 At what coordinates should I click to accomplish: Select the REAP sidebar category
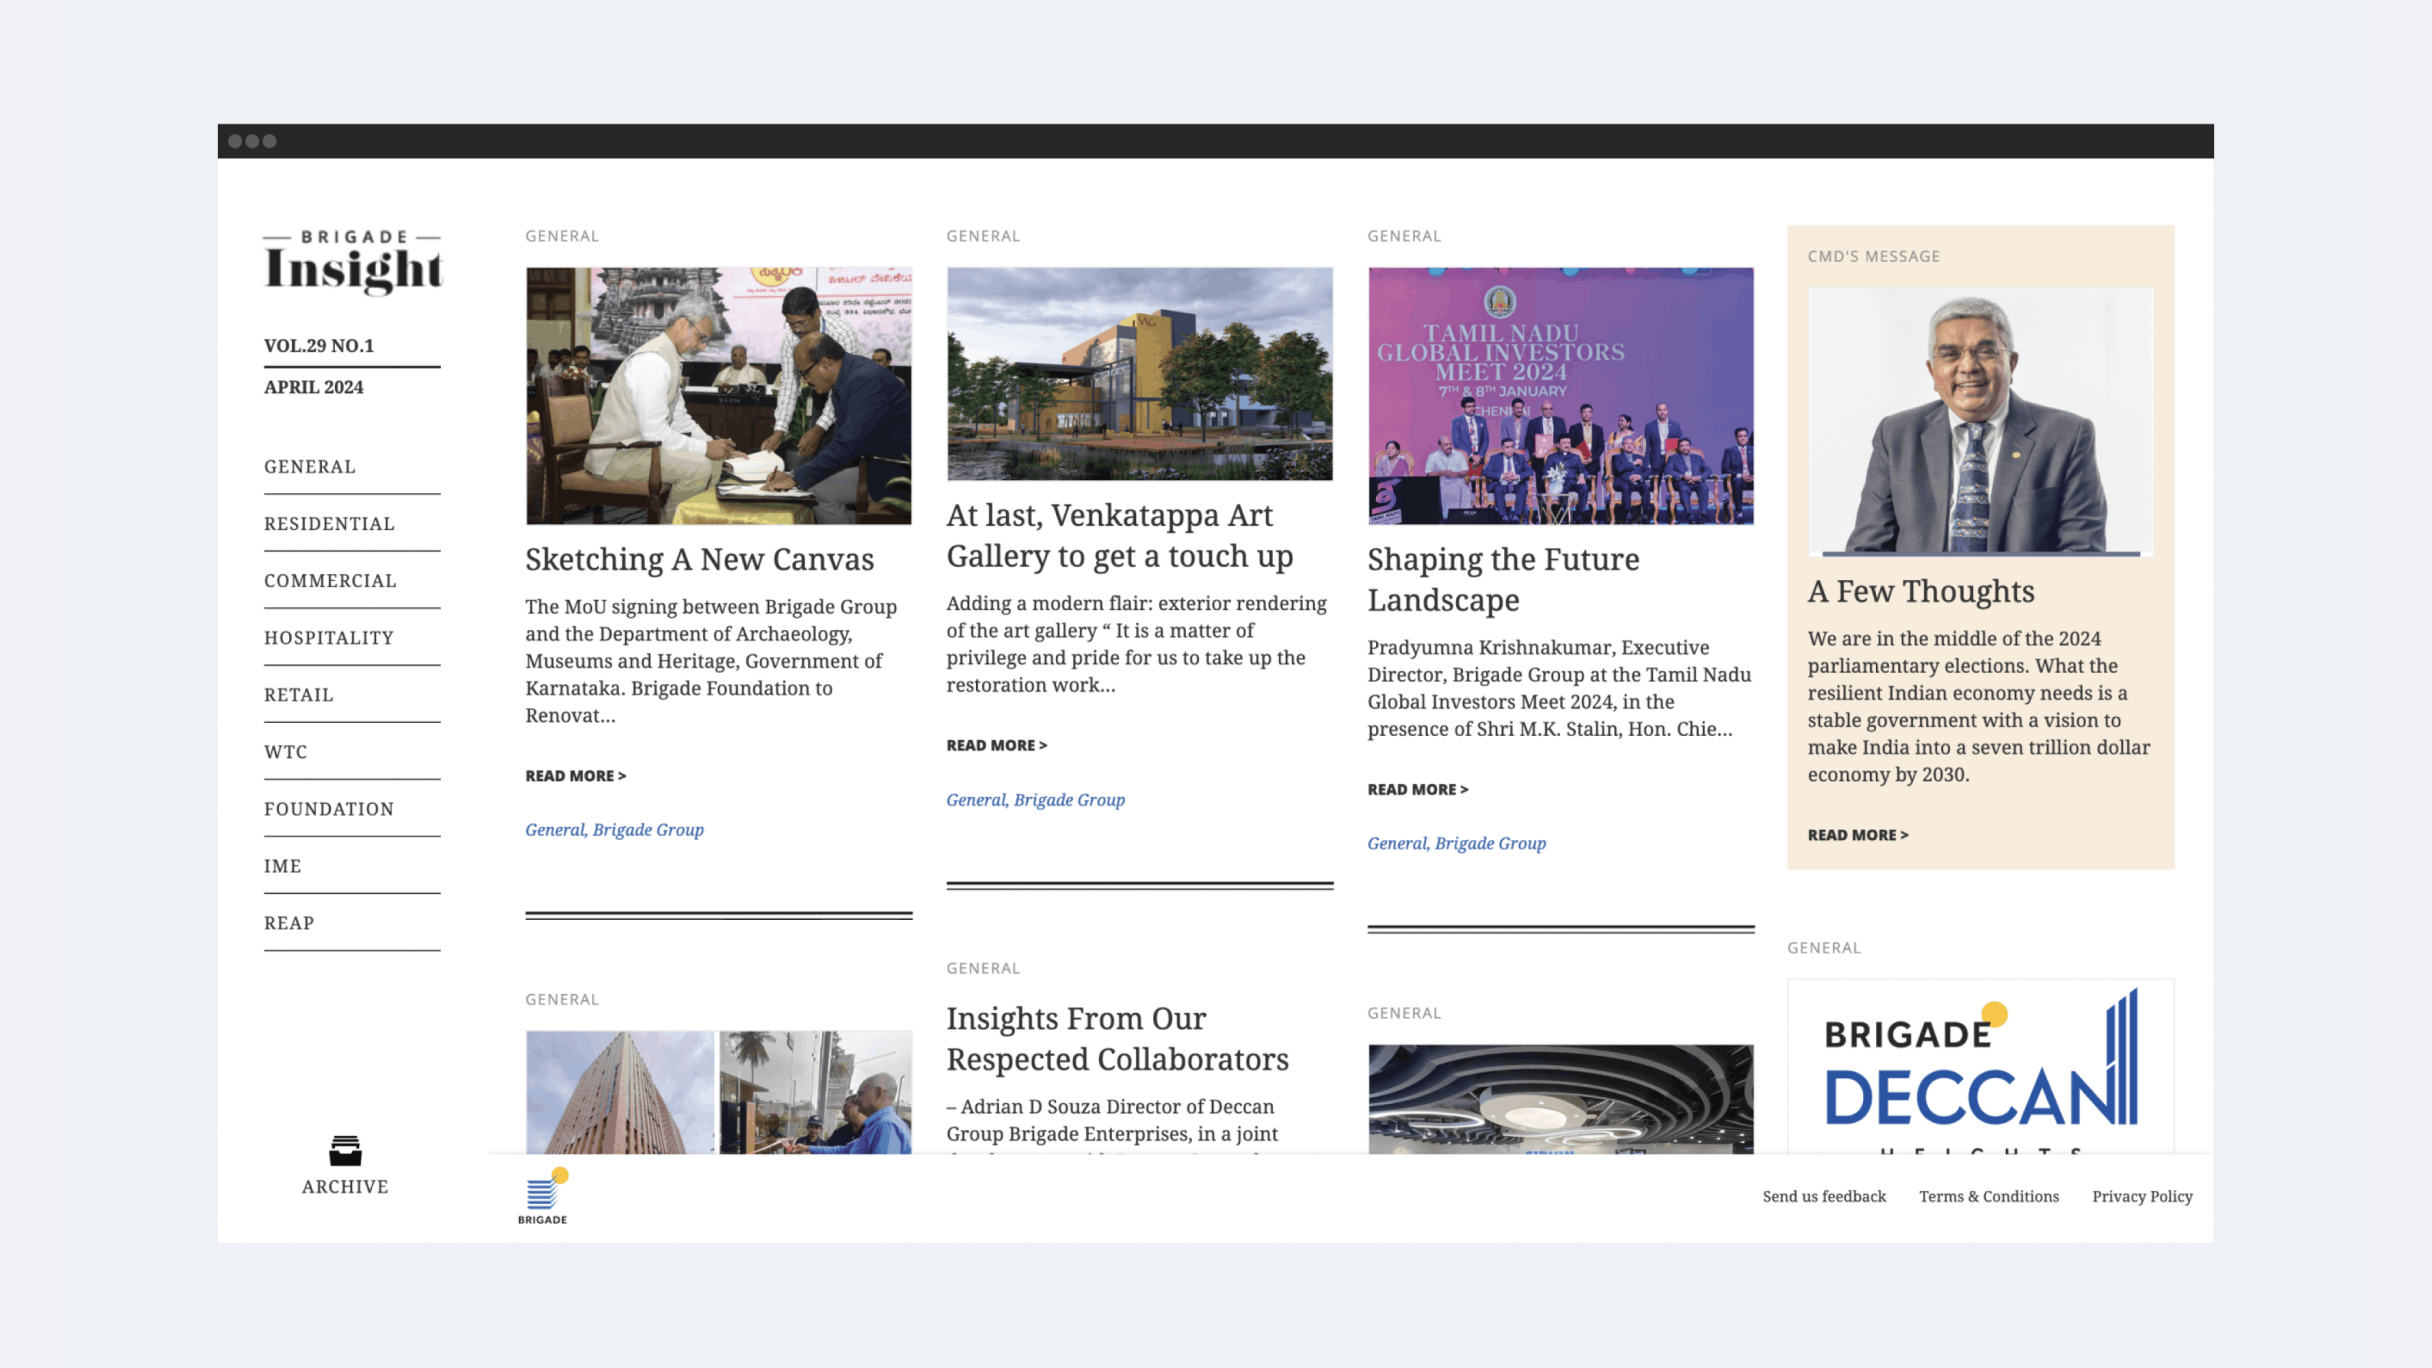click(289, 922)
